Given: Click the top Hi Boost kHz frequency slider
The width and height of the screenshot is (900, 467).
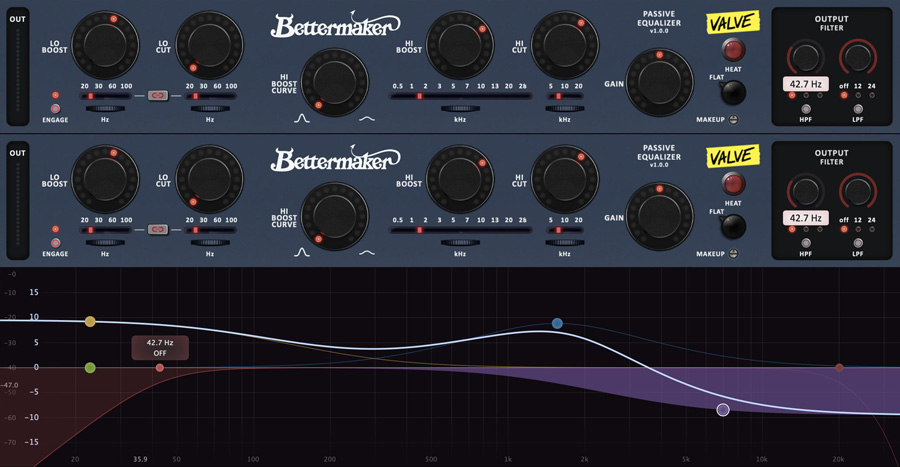Looking at the screenshot, I should (459, 97).
